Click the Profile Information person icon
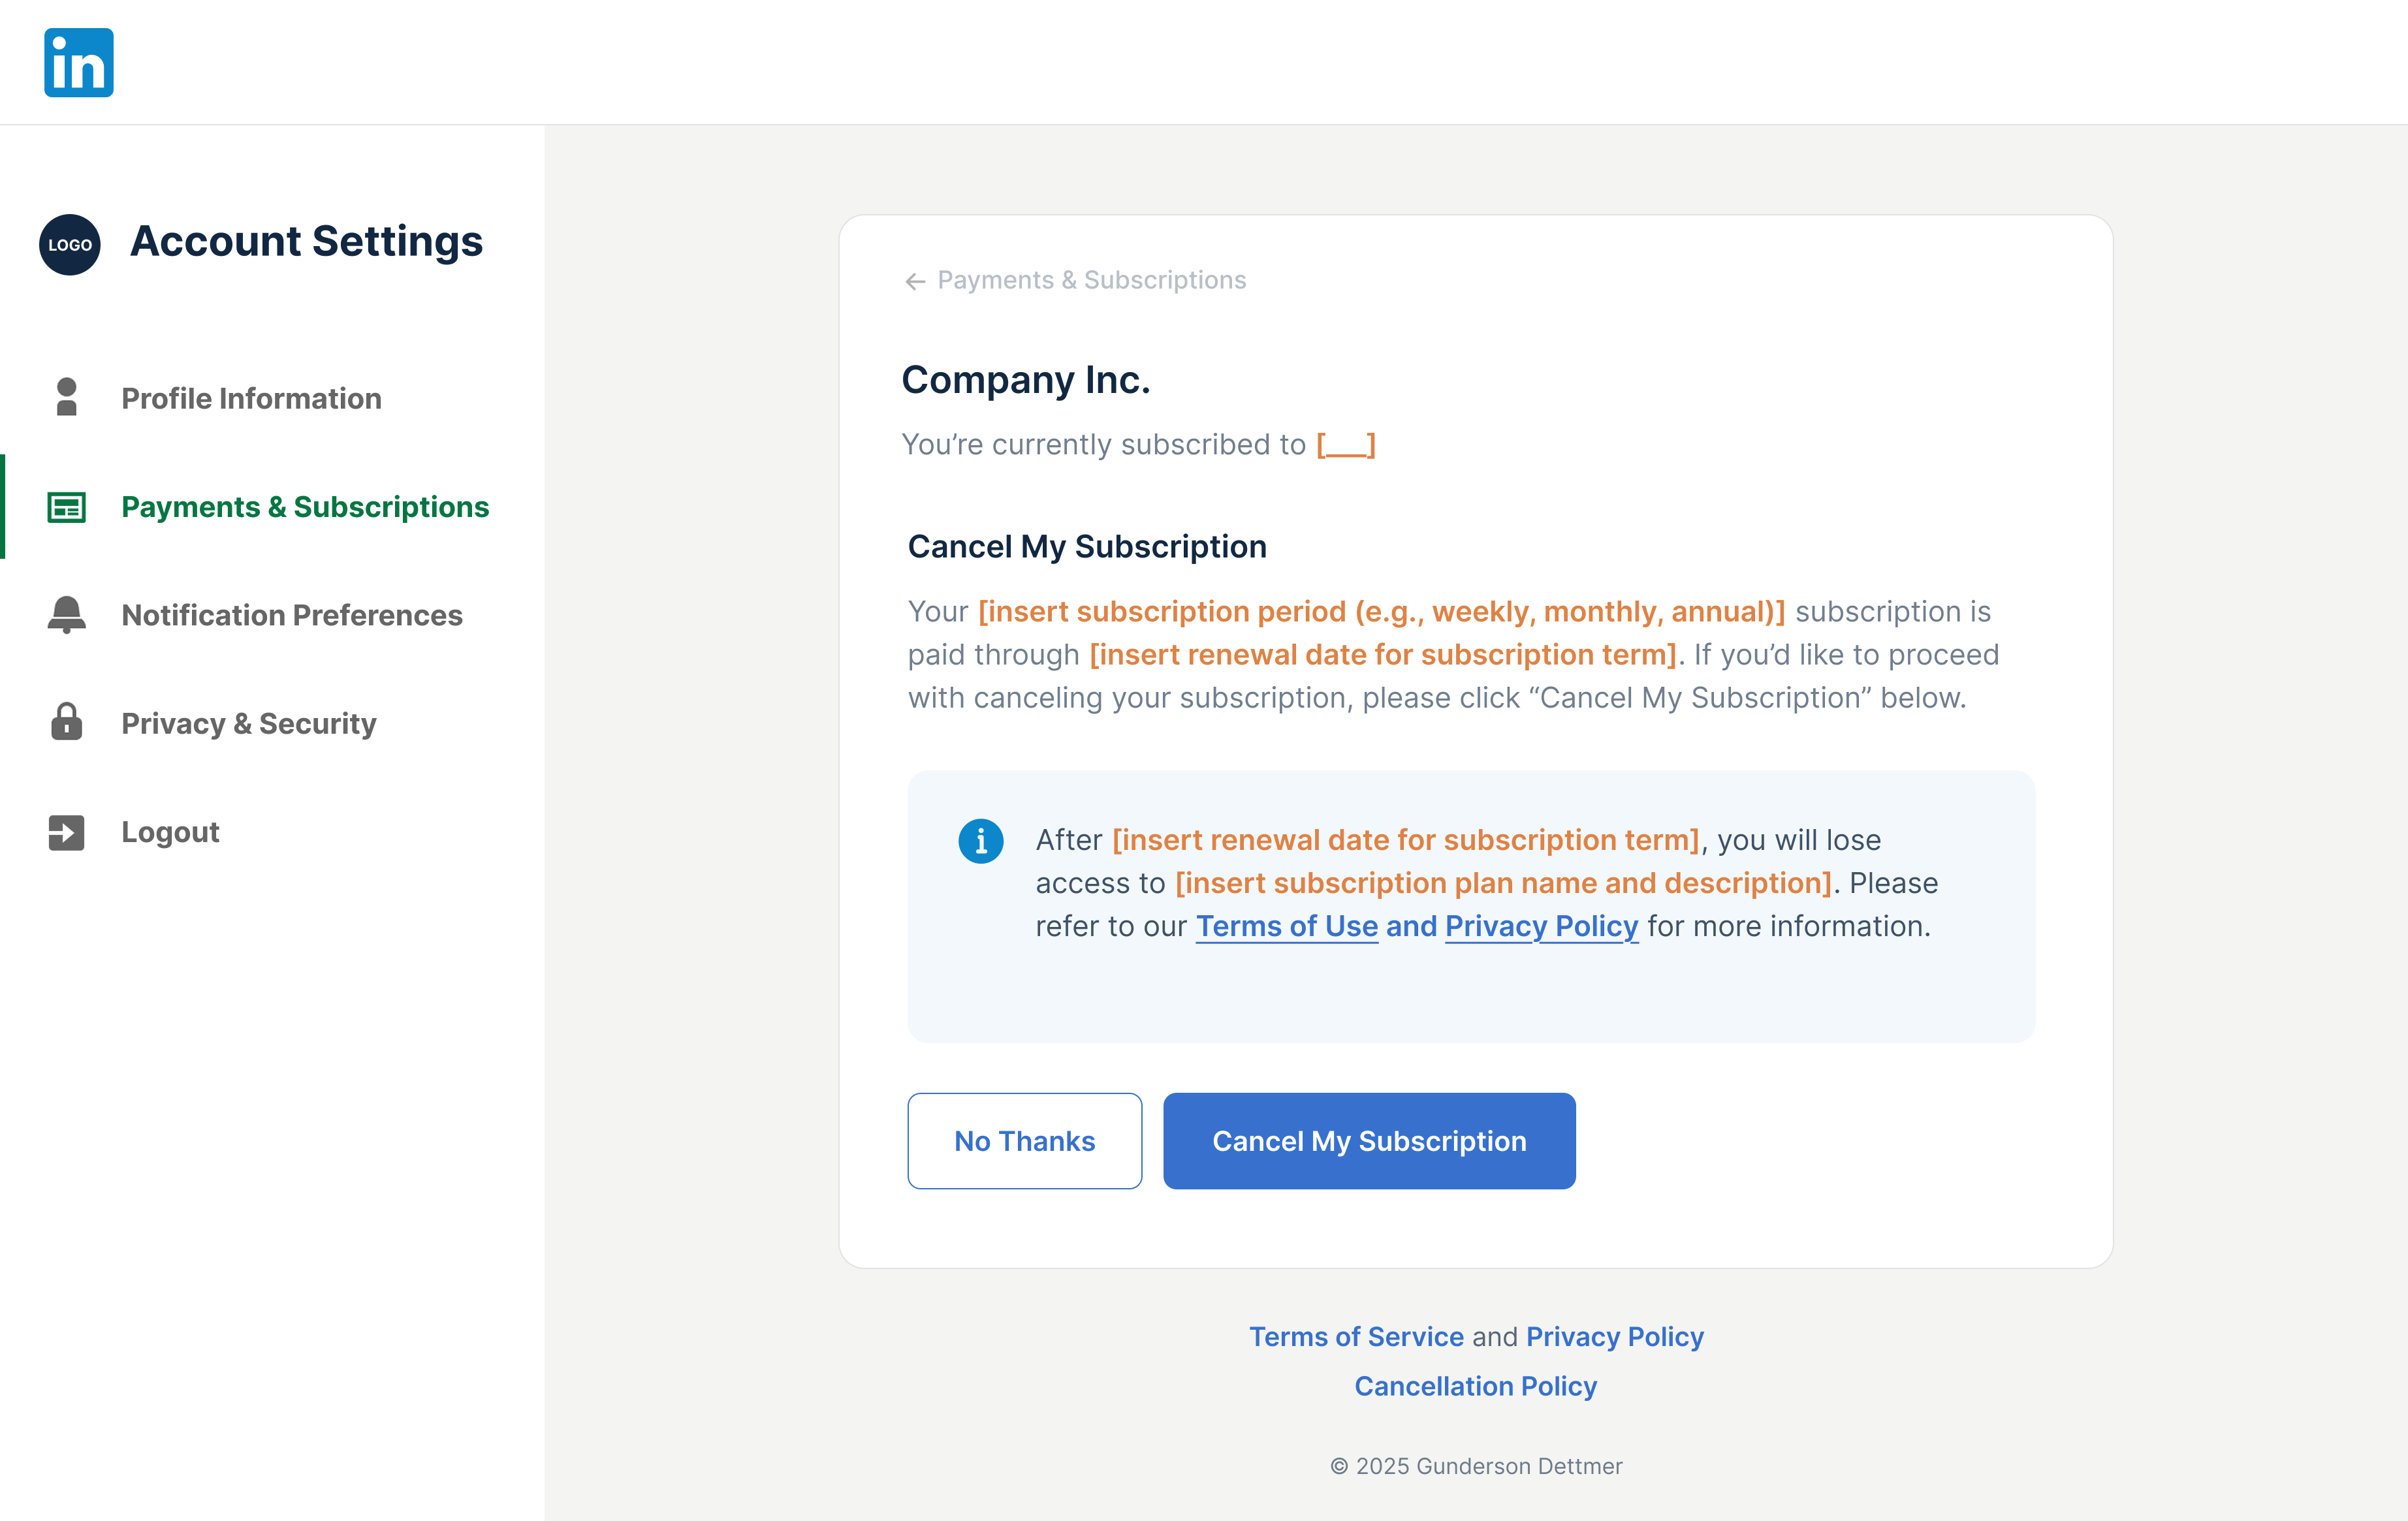The height and width of the screenshot is (1521, 2408). [67, 397]
